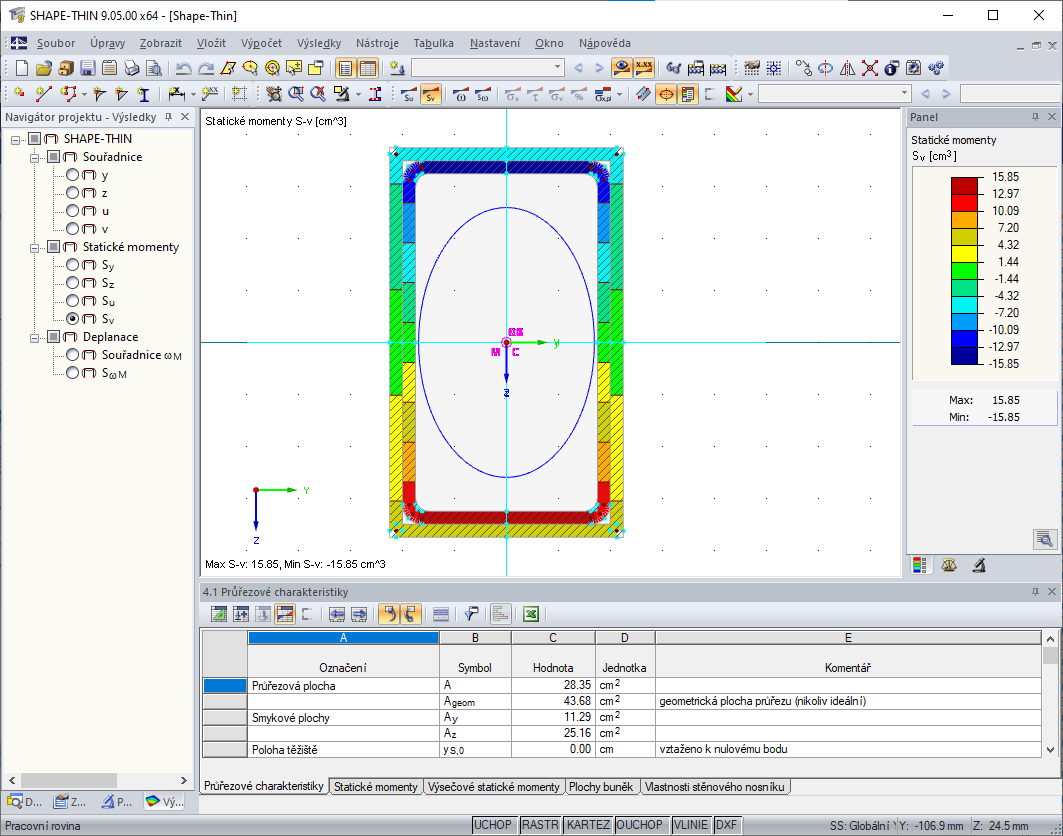
Task: Select the Sy radio button in navigator
Action: [x=72, y=265]
